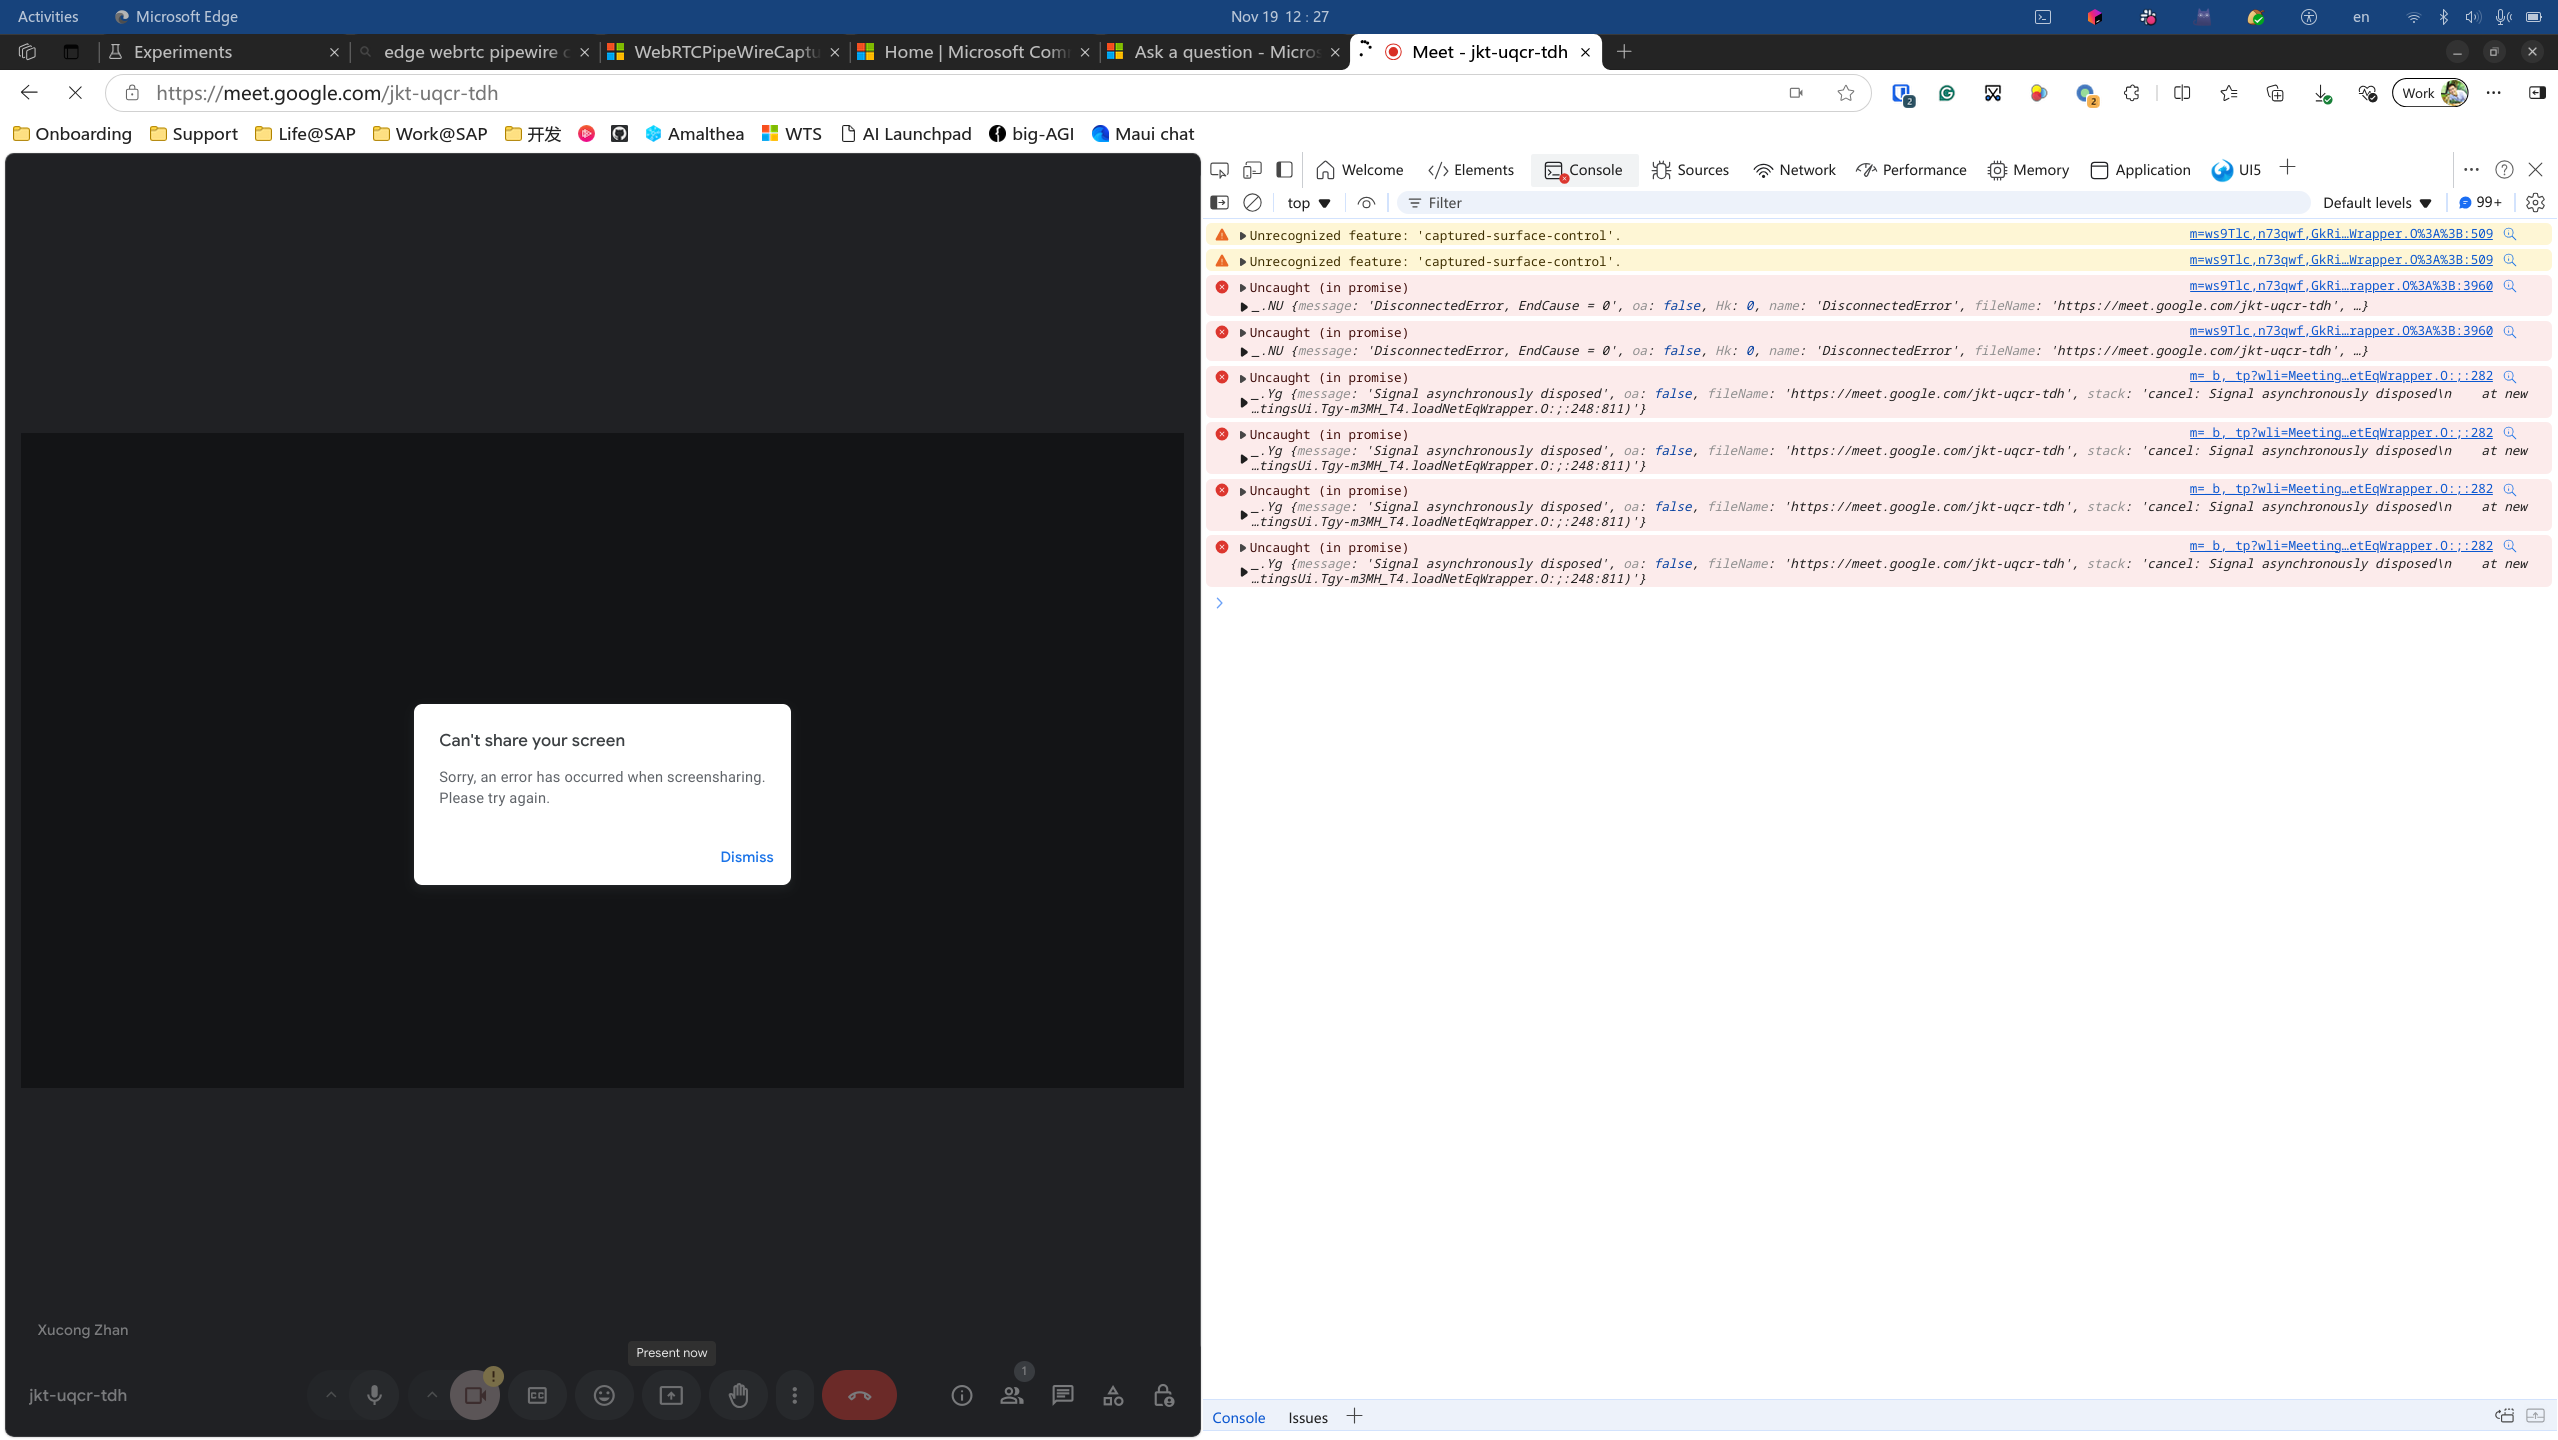Open the DevTools Memory tab
The width and height of the screenshot is (2558, 1440).
pyautogui.click(x=2028, y=170)
